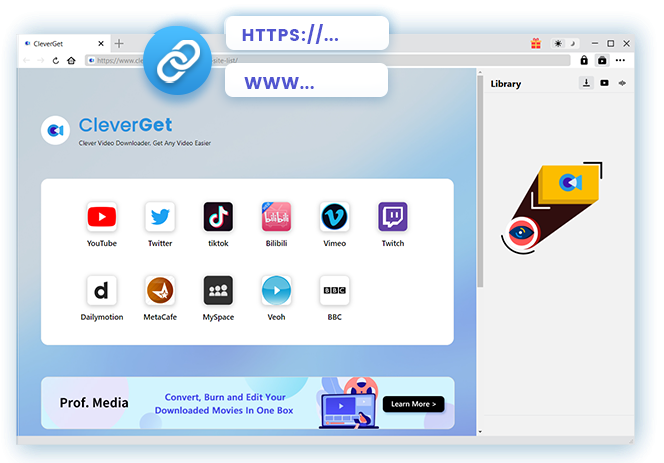This screenshot has height=463, width=664.
Task: Click the page vertical scrollbar
Action: tap(480, 182)
